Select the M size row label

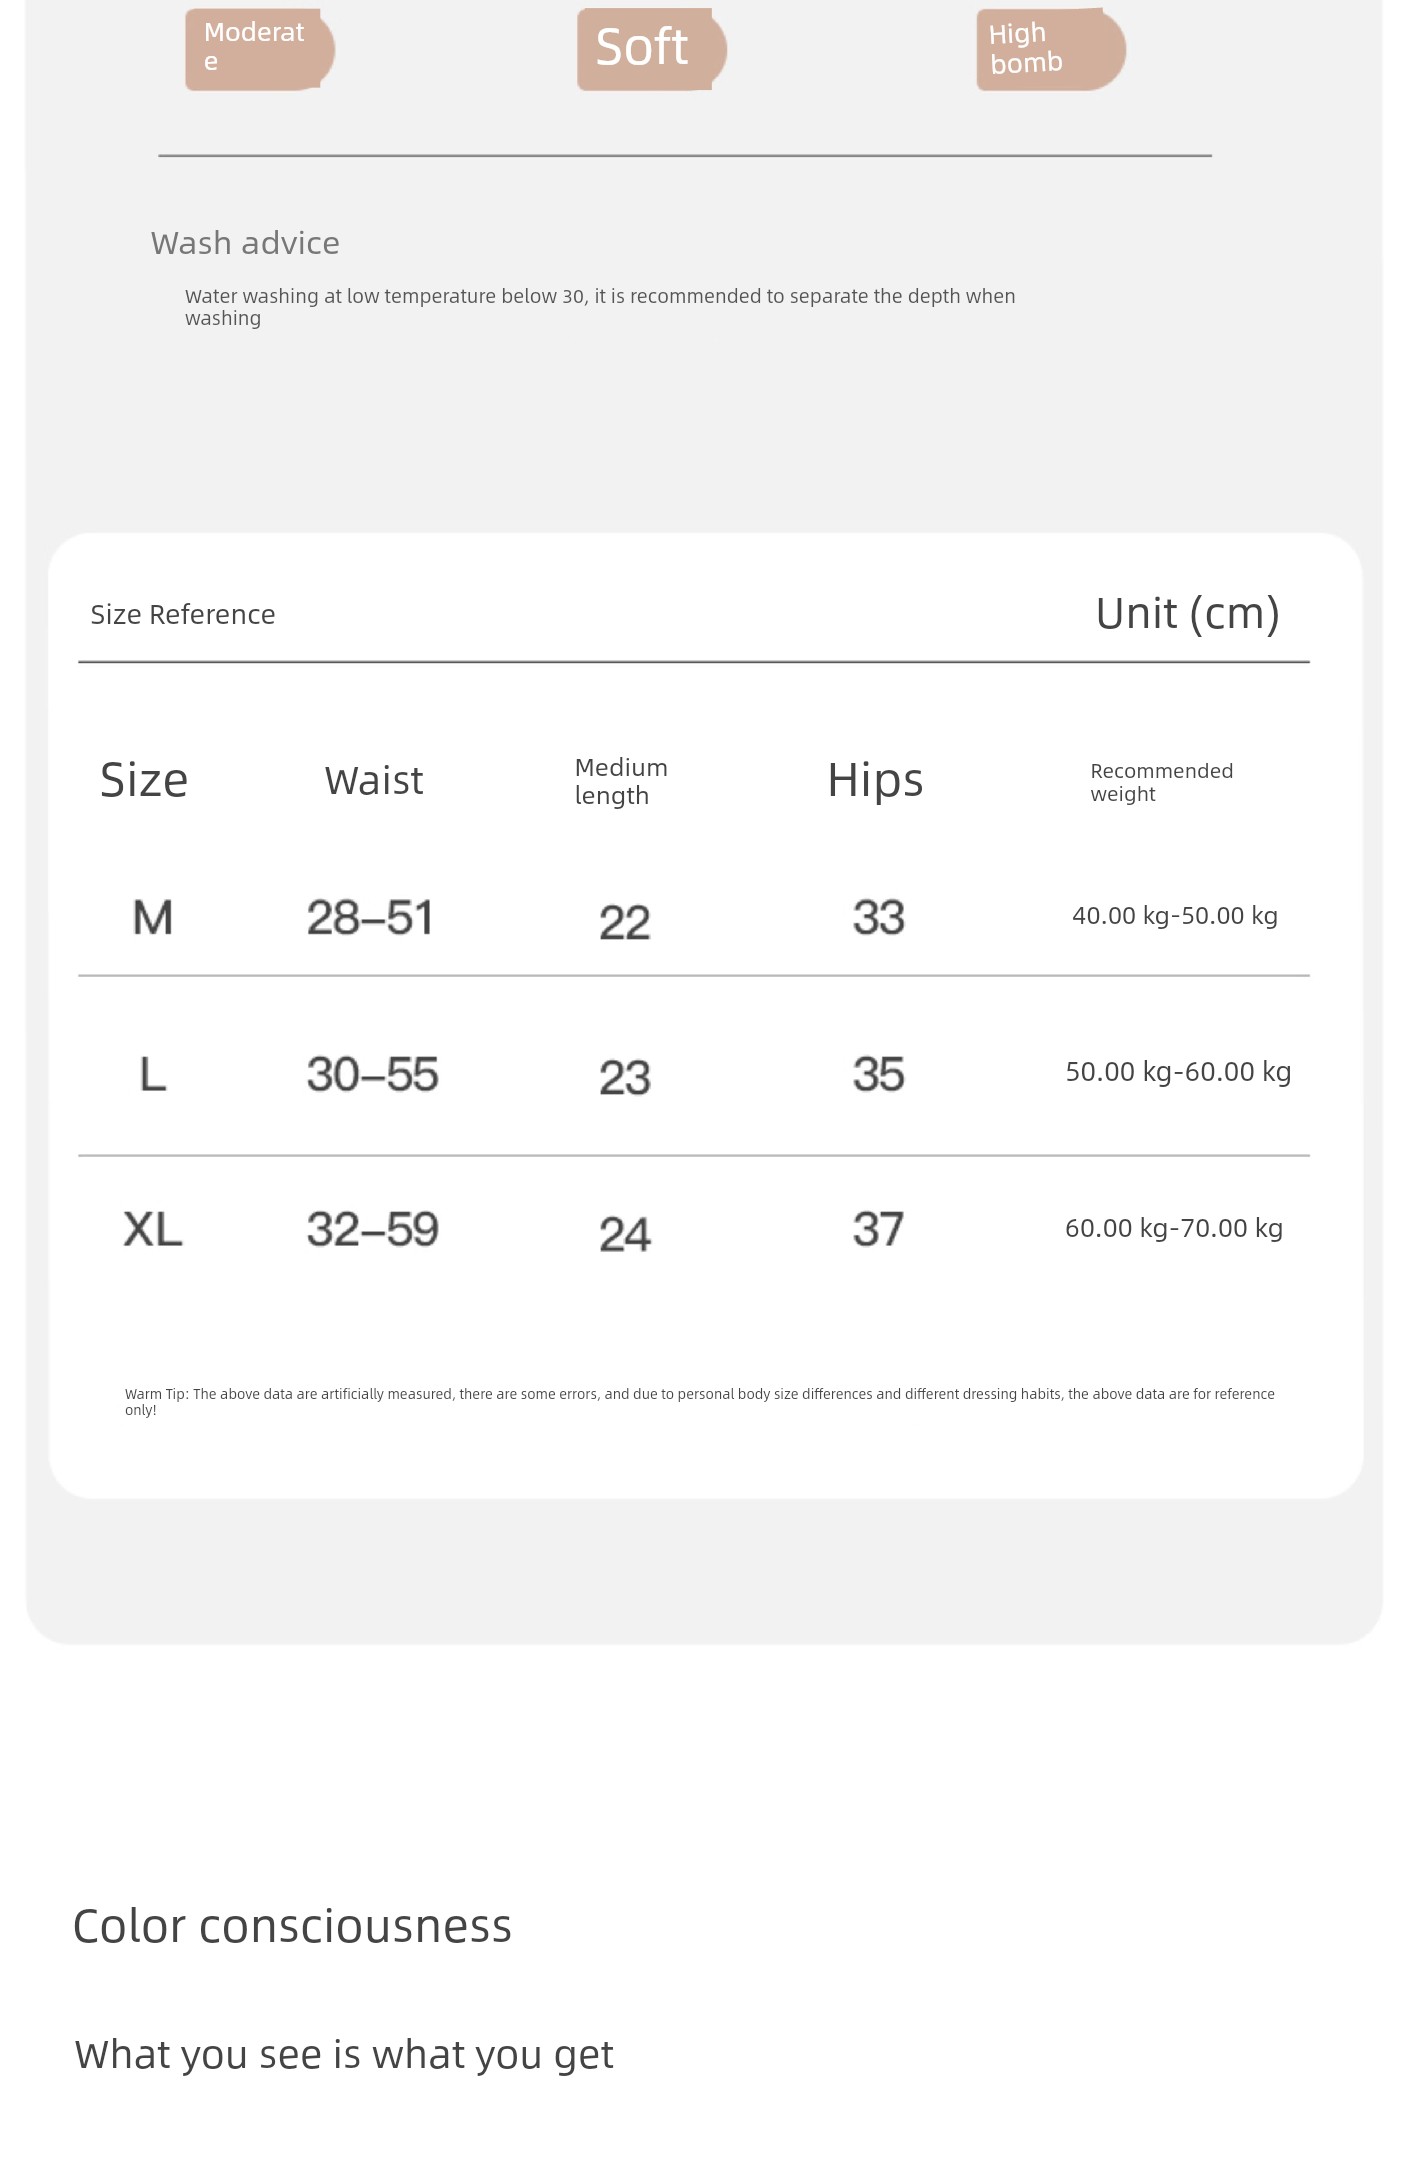tap(153, 917)
